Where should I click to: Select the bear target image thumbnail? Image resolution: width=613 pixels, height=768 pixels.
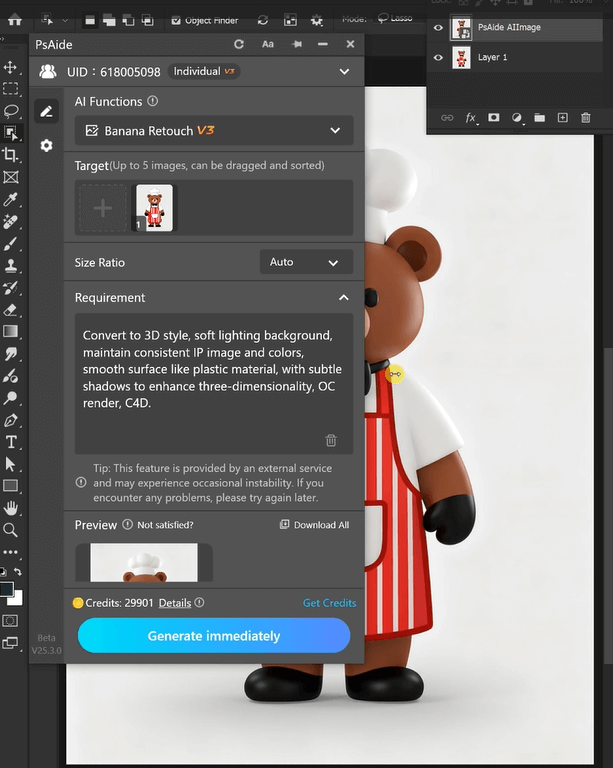pyautogui.click(x=154, y=208)
